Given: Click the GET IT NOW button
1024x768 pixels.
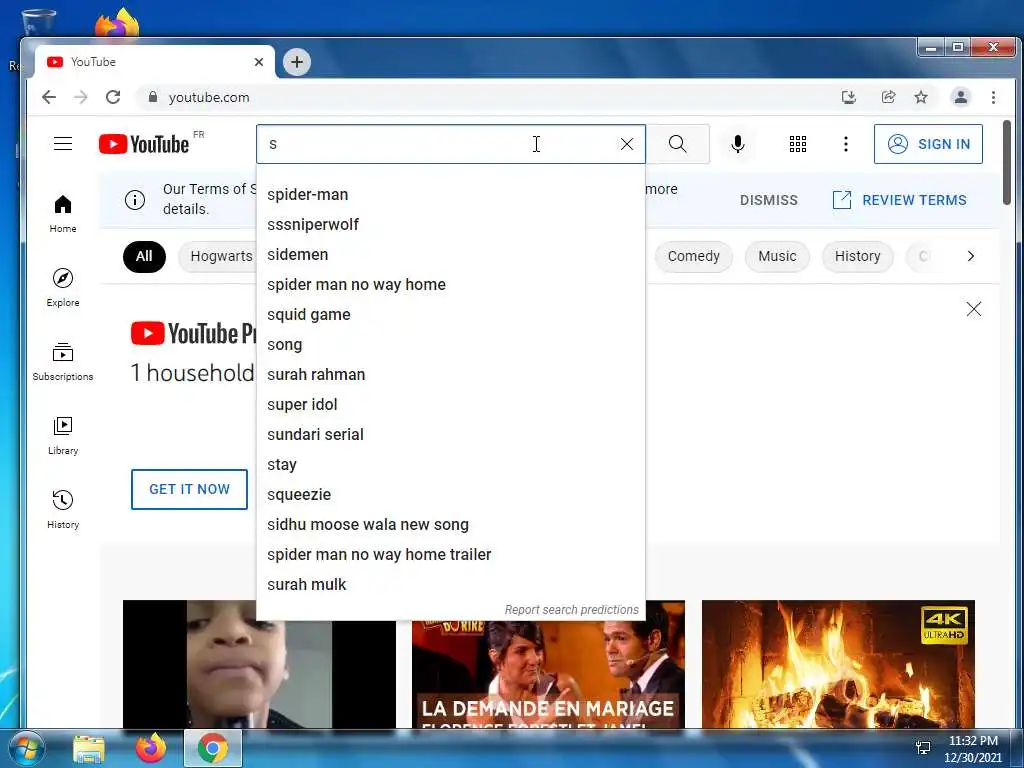Looking at the screenshot, I should (189, 489).
